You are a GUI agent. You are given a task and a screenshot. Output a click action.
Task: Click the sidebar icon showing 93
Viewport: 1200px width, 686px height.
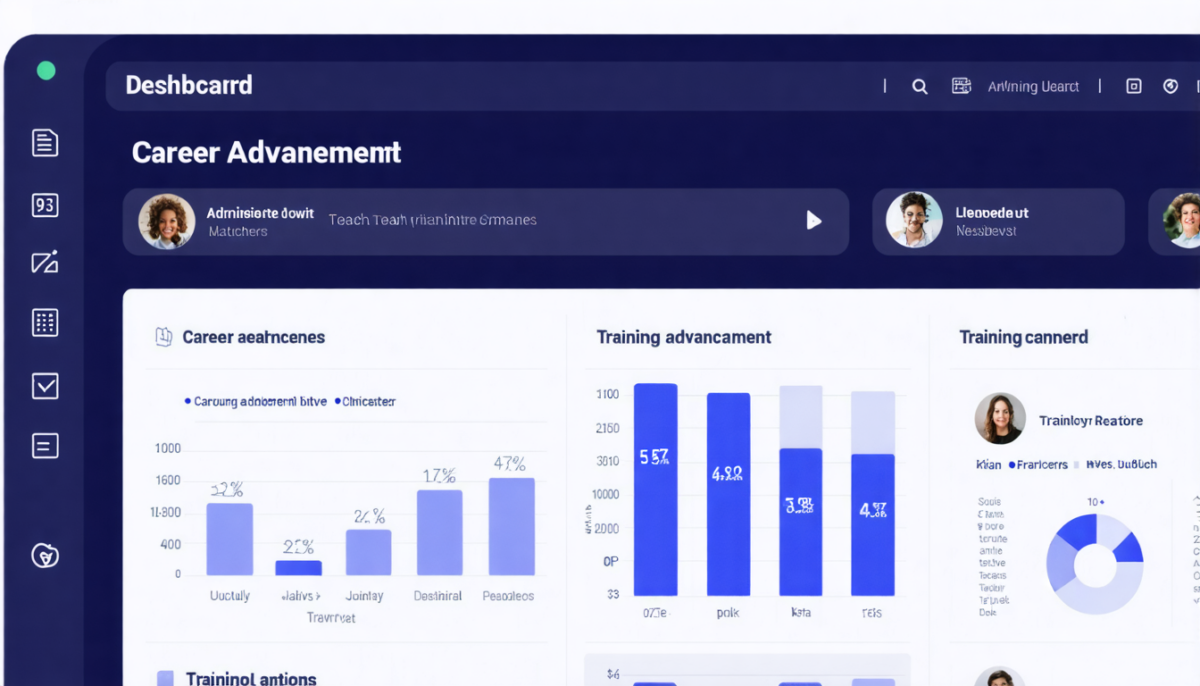coord(45,205)
